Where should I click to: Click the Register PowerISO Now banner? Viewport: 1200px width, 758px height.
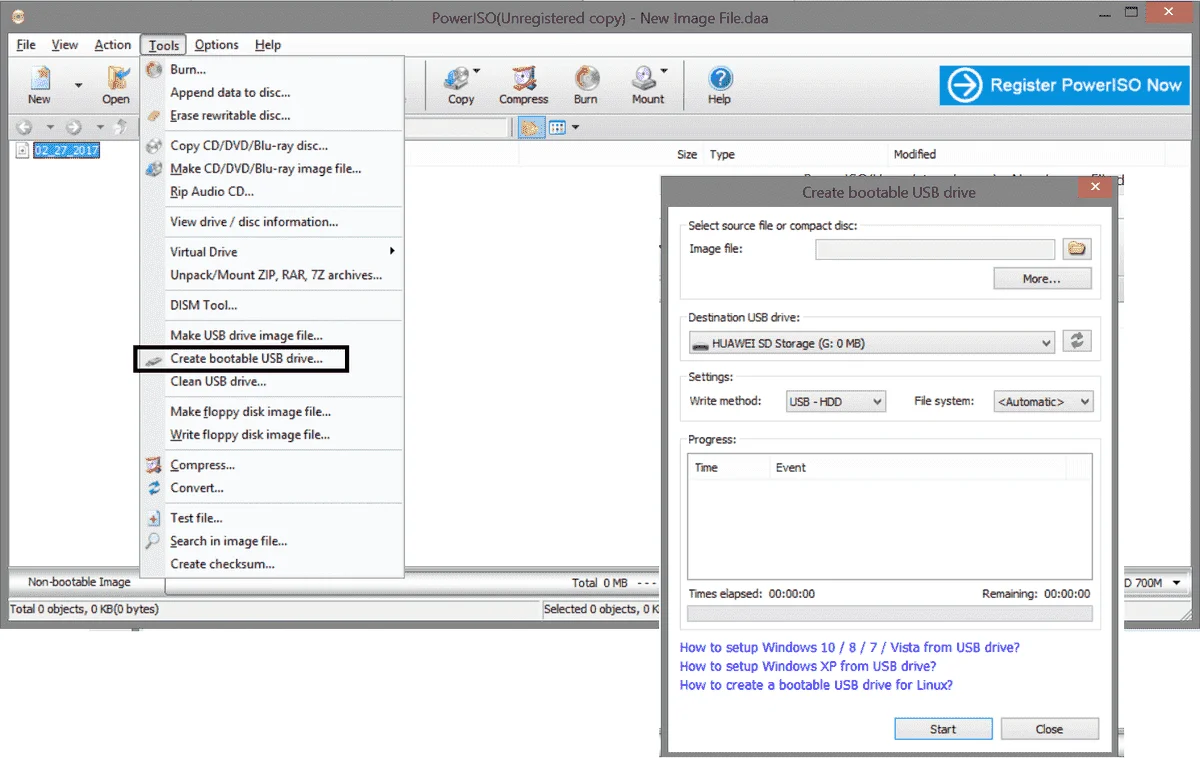(1064, 85)
